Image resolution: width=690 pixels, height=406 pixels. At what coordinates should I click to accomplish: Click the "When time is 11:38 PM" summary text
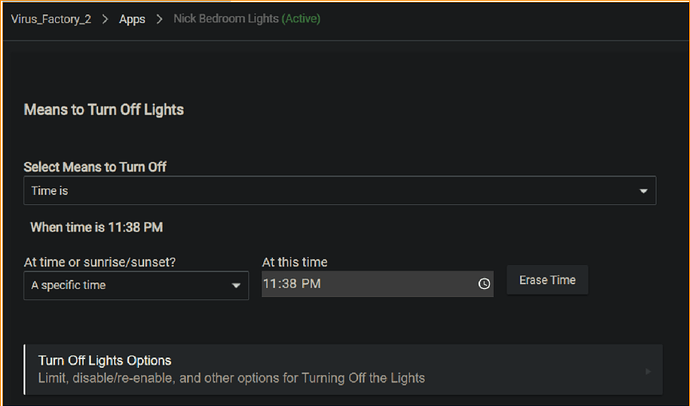click(96, 227)
